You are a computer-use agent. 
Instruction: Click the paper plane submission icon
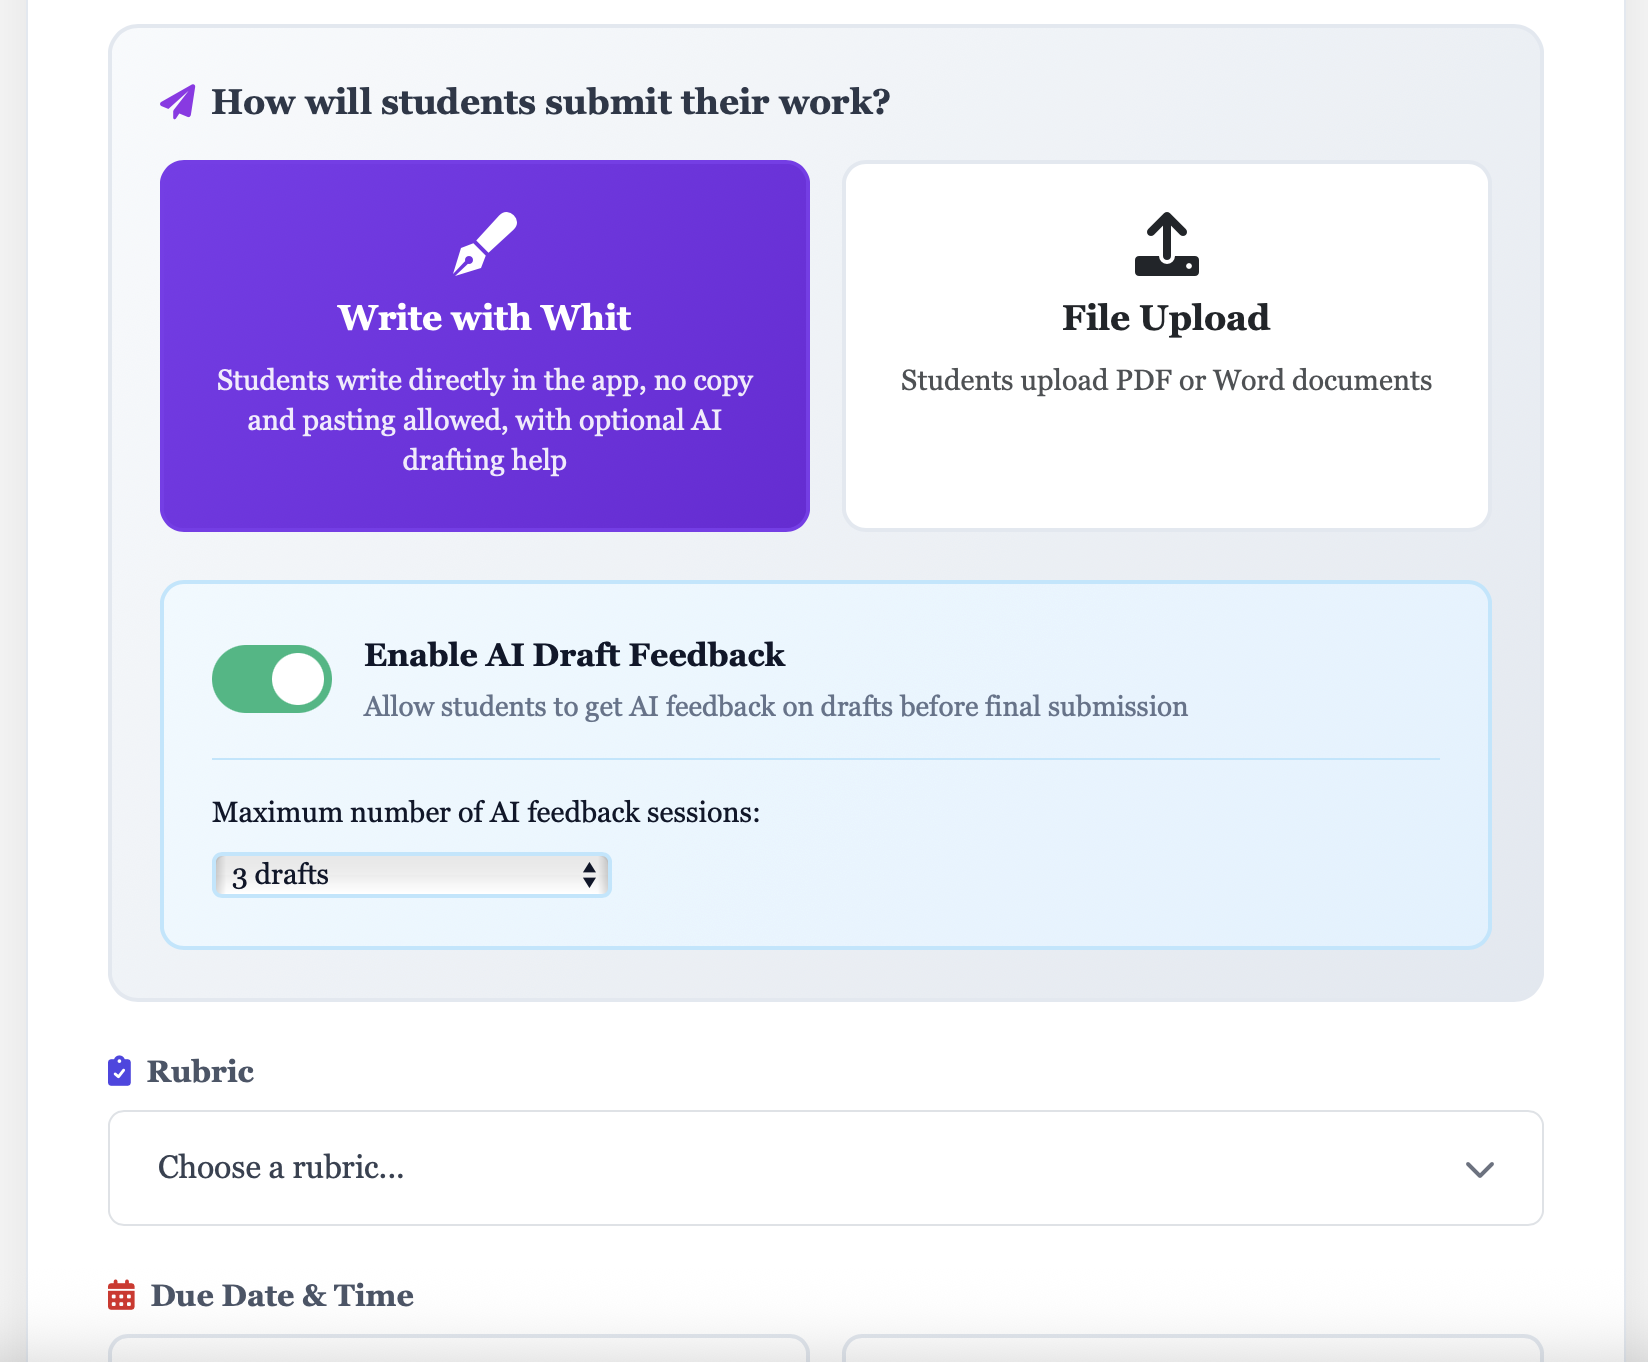[178, 102]
